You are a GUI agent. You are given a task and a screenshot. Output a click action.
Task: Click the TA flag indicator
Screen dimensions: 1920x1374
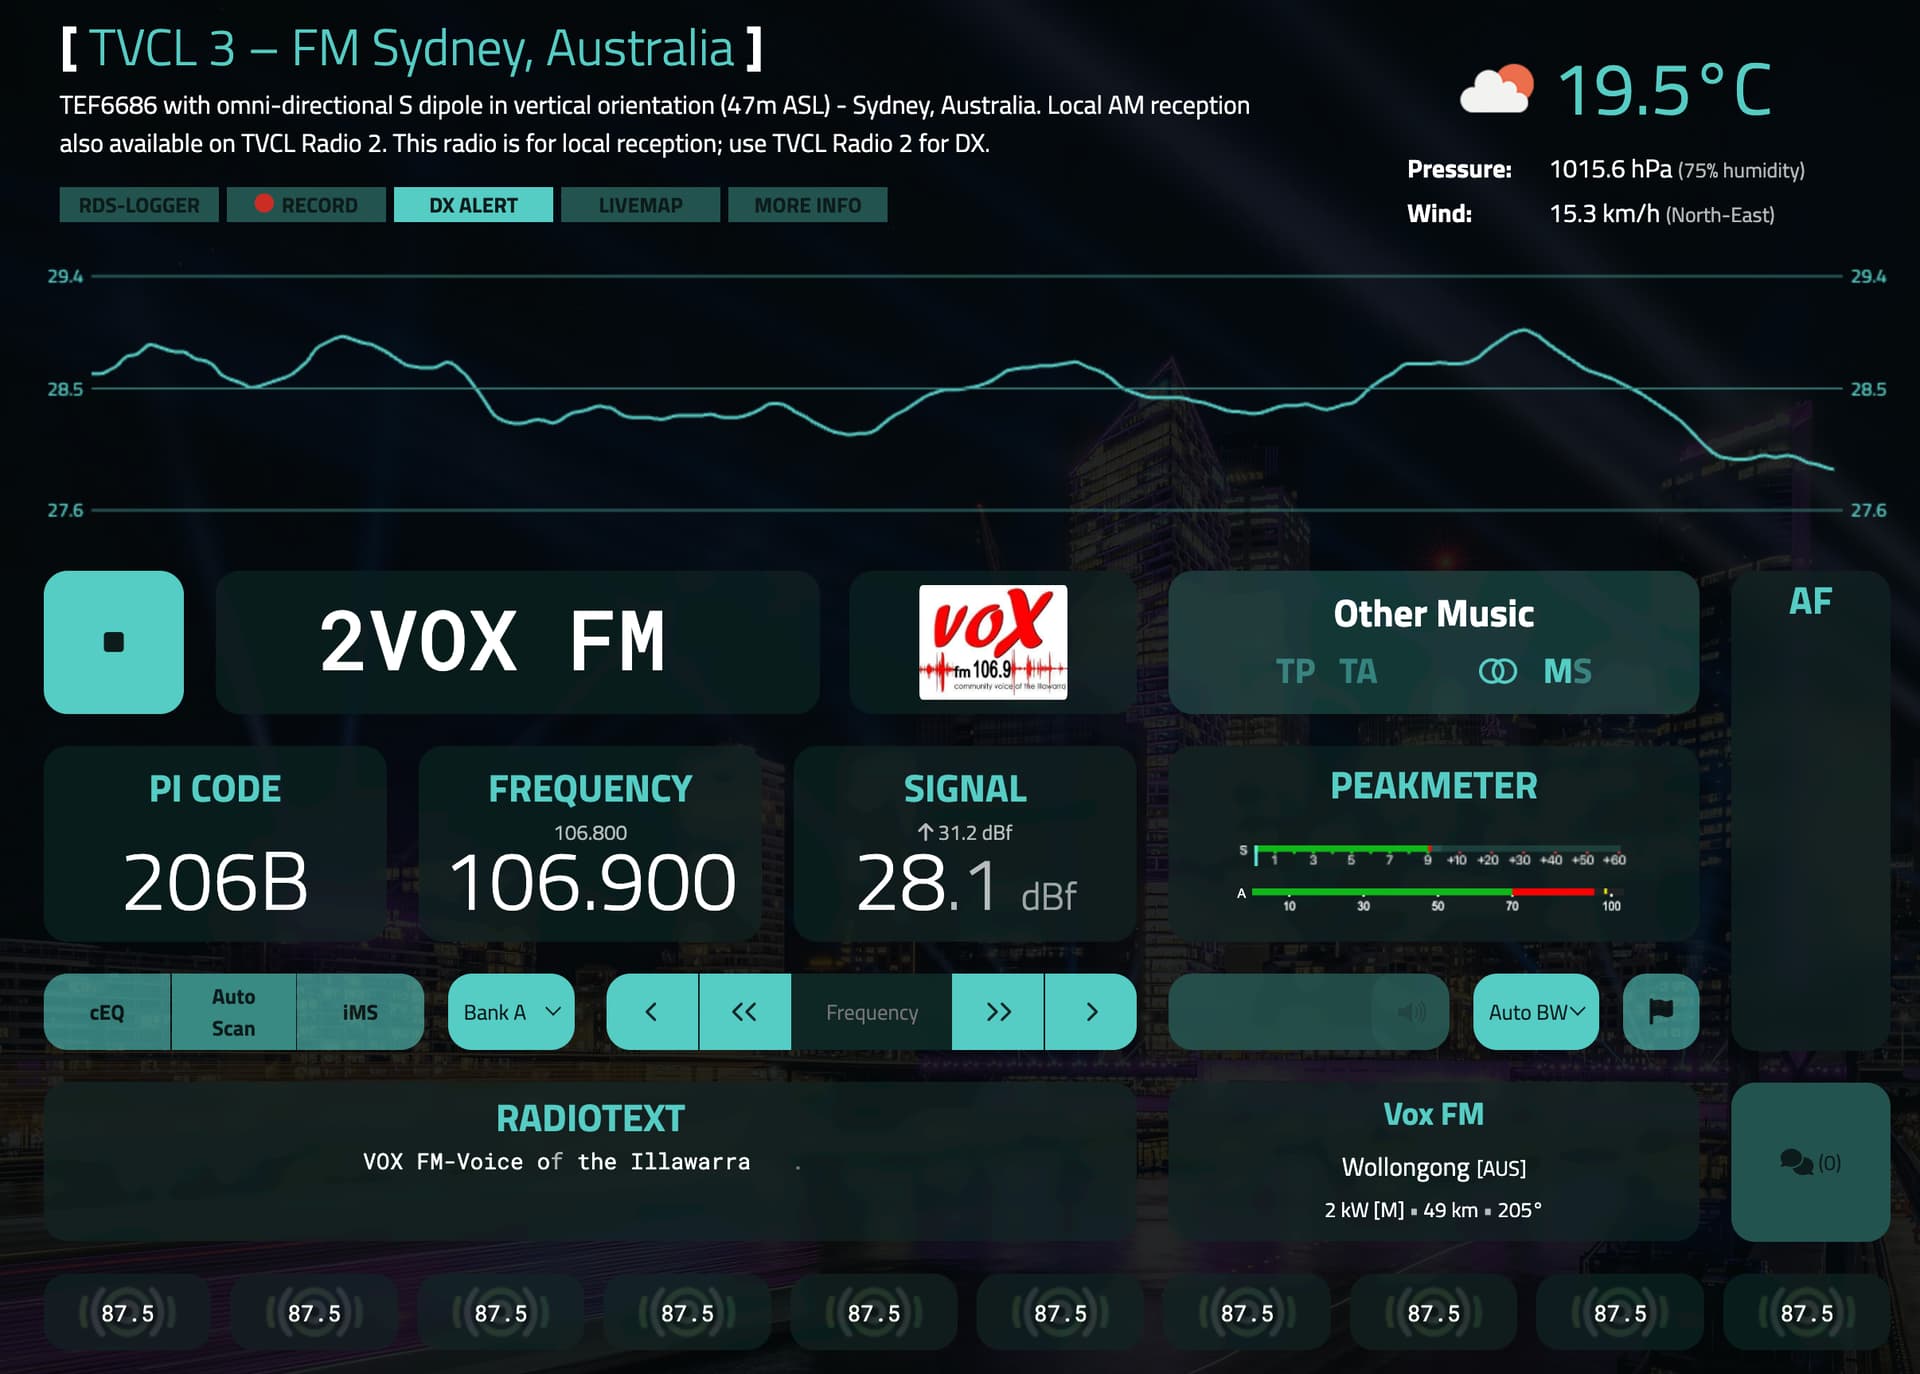[x=1358, y=671]
